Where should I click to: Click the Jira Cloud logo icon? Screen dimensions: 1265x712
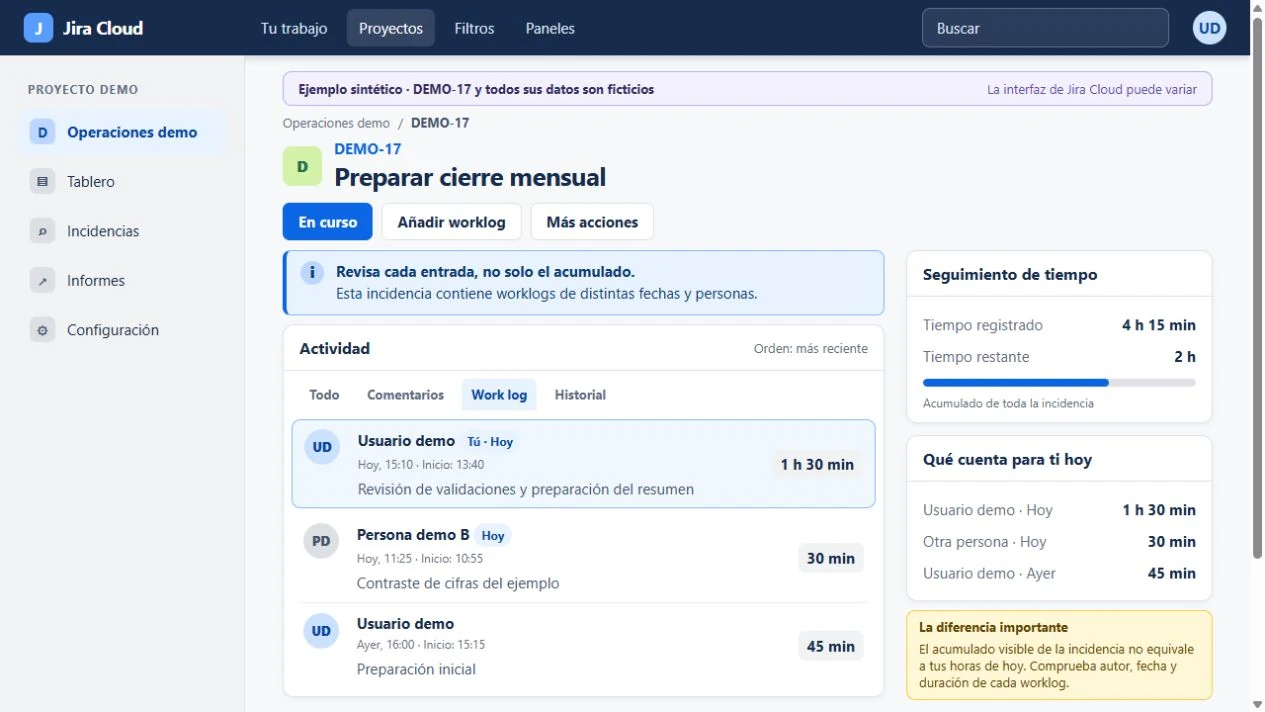click(x=39, y=28)
